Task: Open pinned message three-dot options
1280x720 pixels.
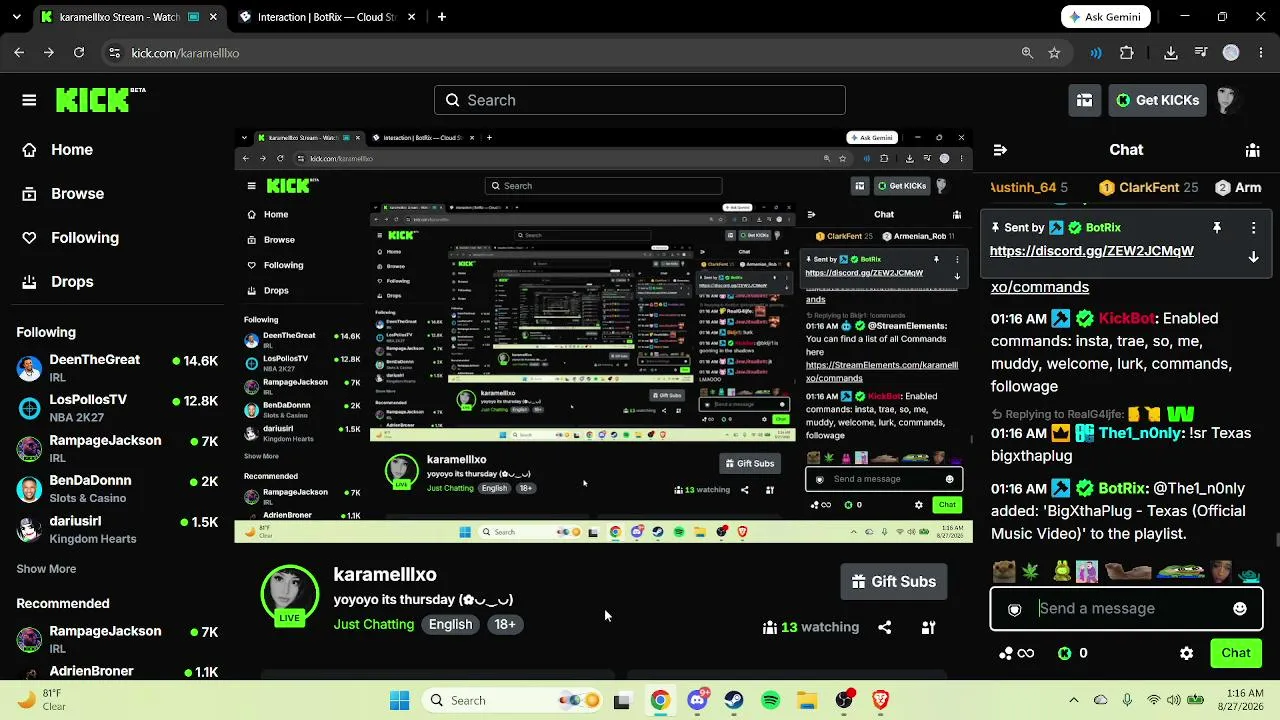Action: 1253,228
